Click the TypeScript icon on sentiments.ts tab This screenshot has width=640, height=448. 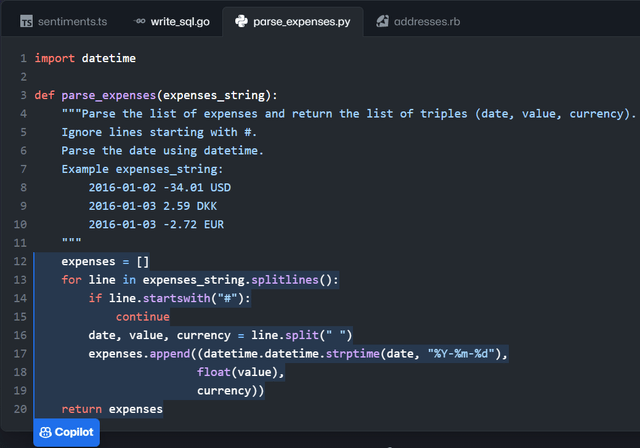[26, 21]
